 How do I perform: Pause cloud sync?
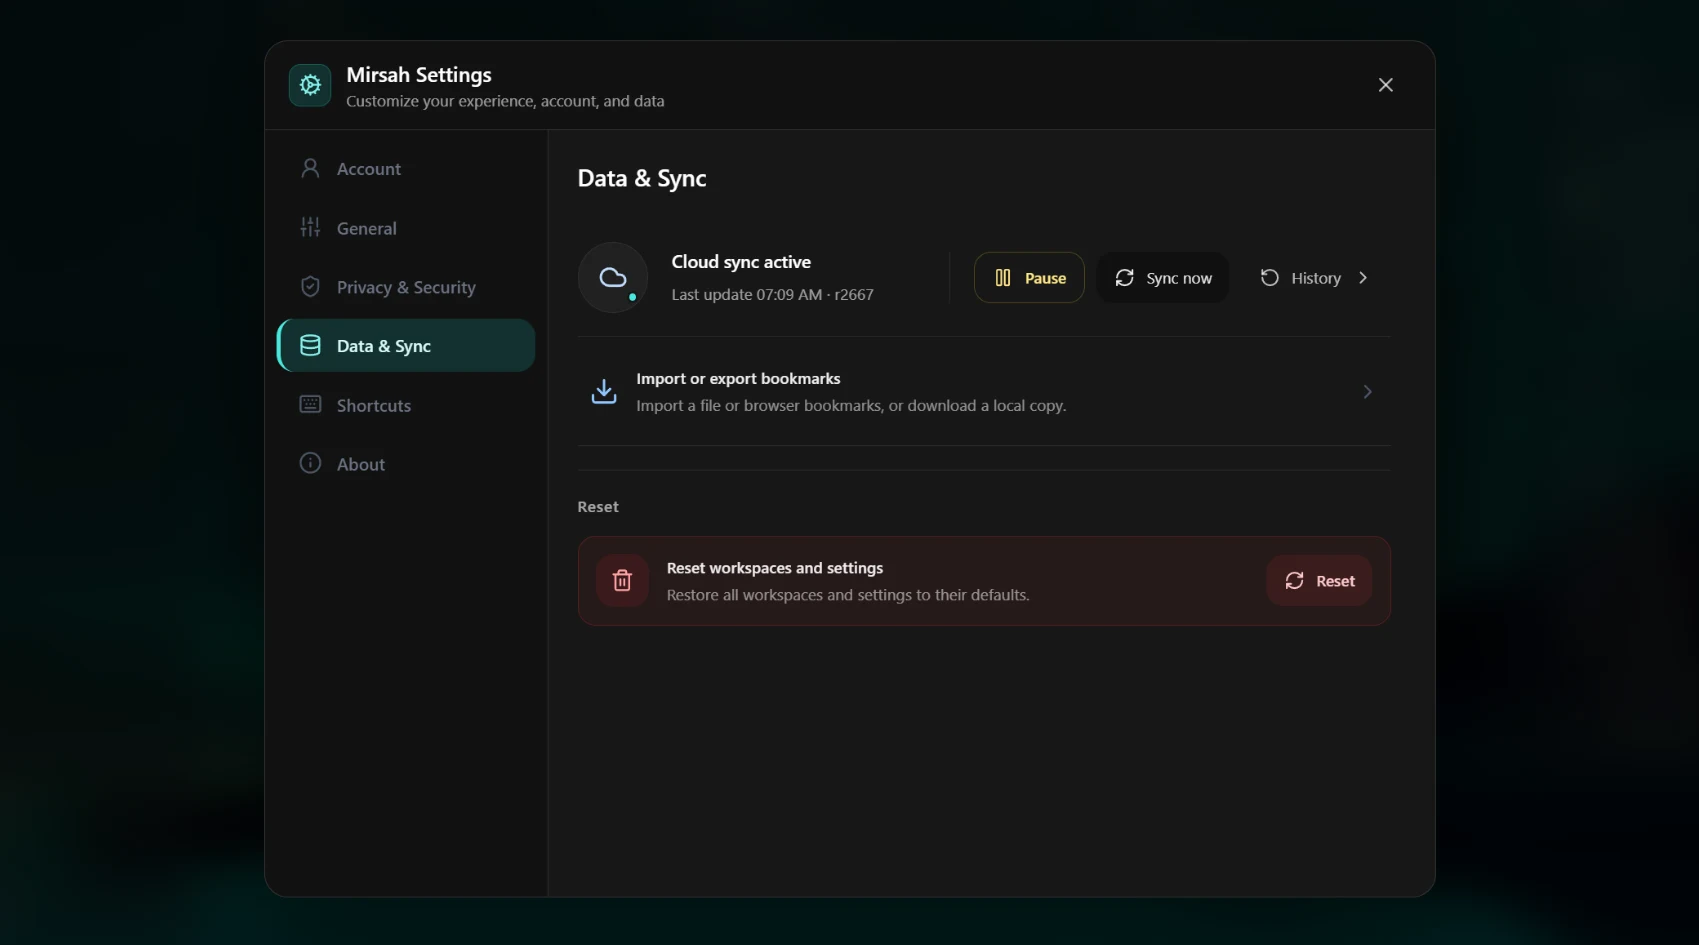[x=1029, y=278]
